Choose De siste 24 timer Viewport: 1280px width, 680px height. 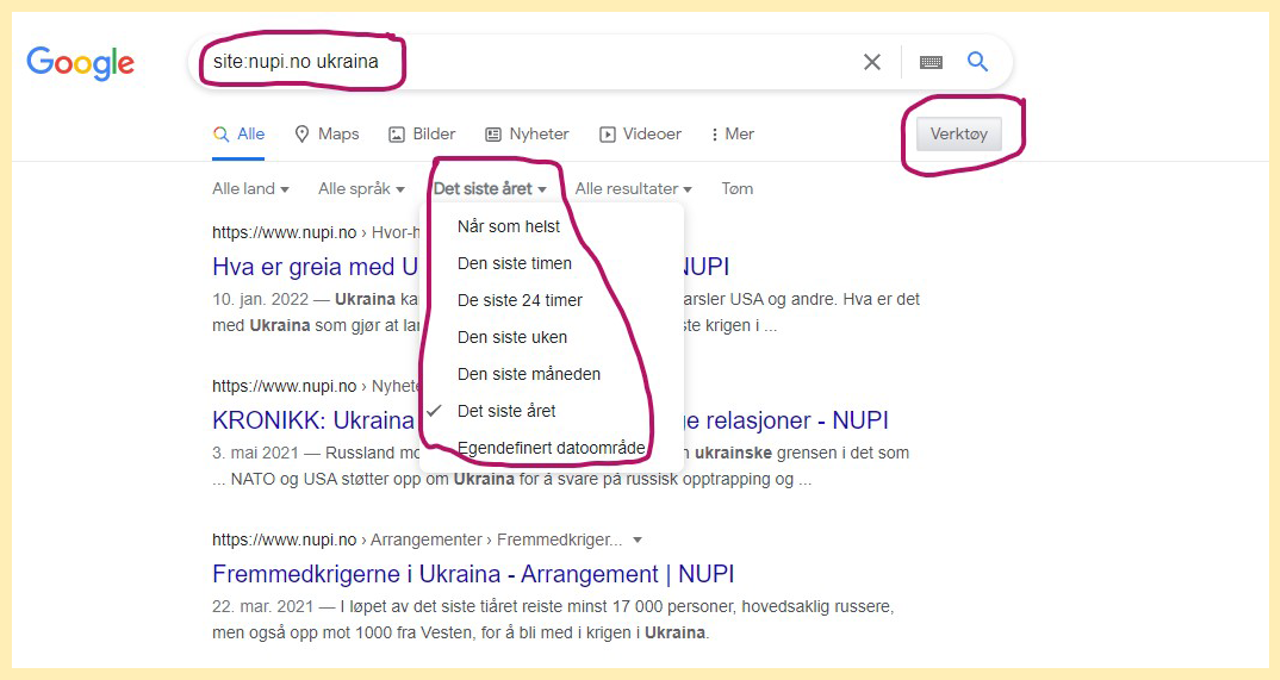(x=551, y=300)
